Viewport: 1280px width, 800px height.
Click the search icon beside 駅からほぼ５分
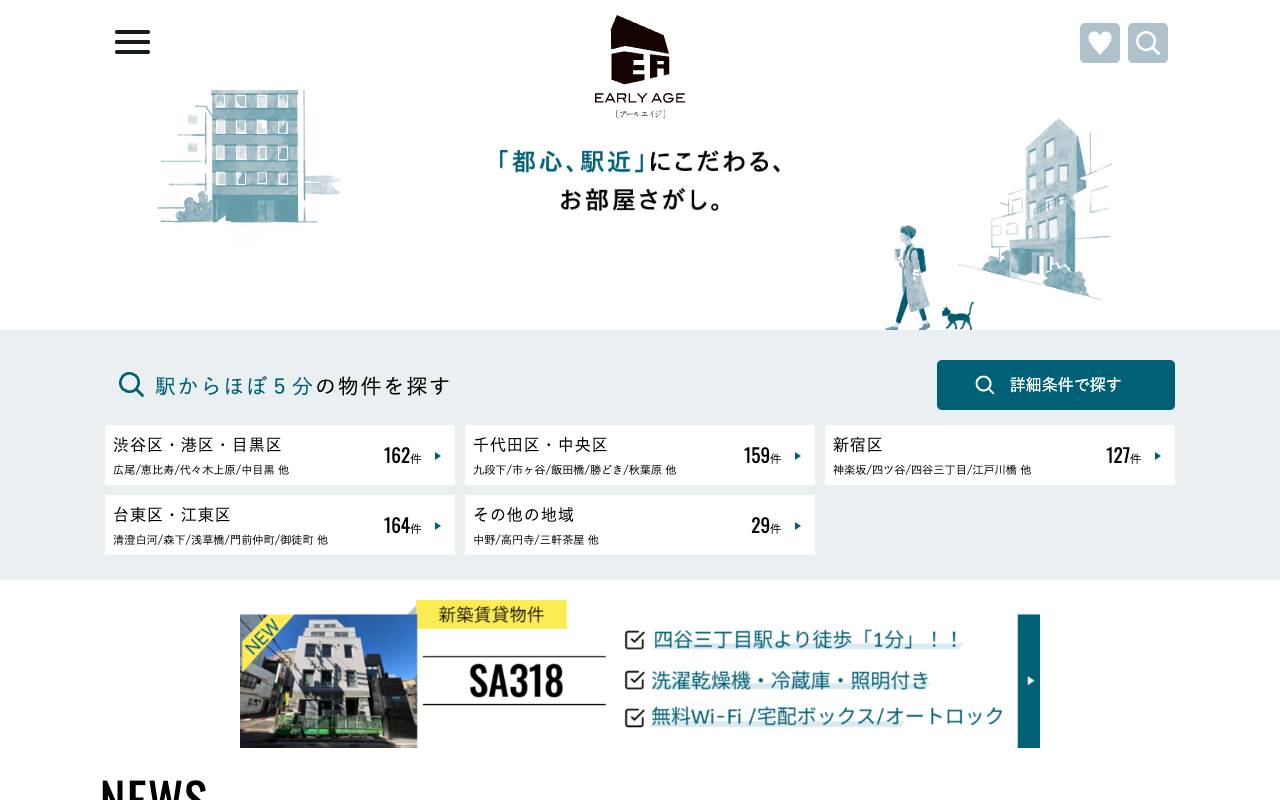click(131, 384)
